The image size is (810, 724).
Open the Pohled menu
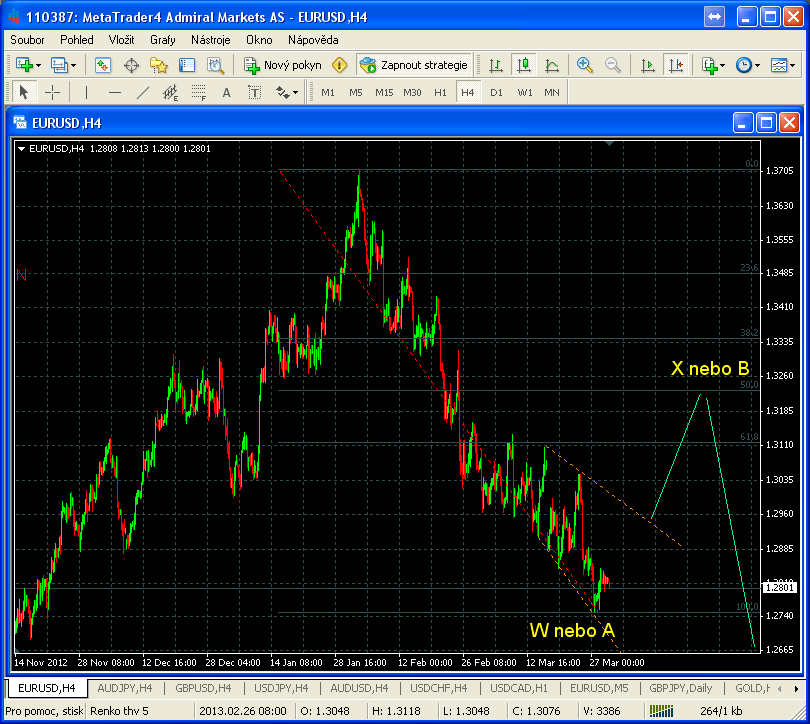point(77,40)
